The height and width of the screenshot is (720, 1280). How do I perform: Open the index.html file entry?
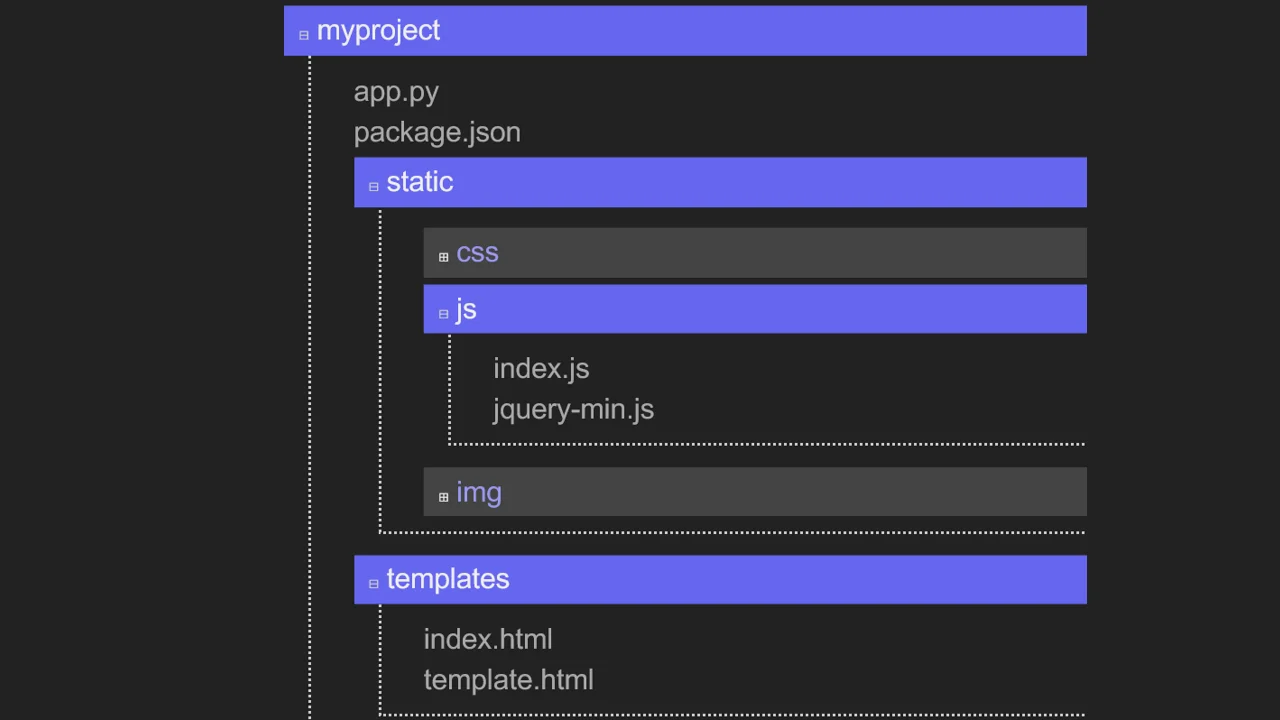pyautogui.click(x=488, y=639)
